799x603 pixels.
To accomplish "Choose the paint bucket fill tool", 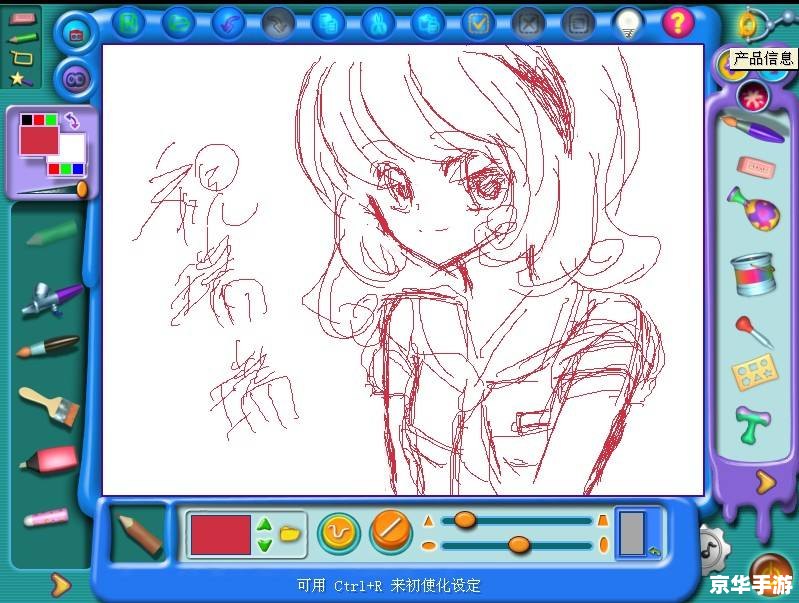I will 753,275.
